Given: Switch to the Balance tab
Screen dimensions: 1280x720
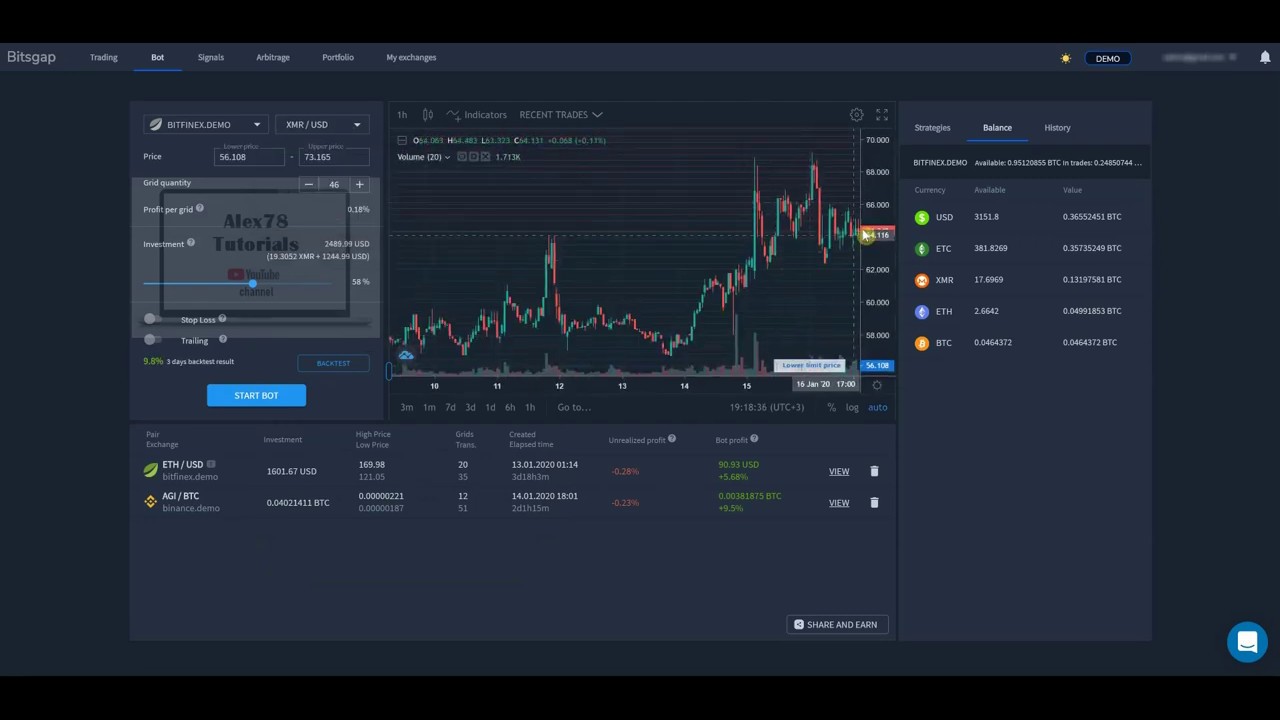Looking at the screenshot, I should (997, 128).
